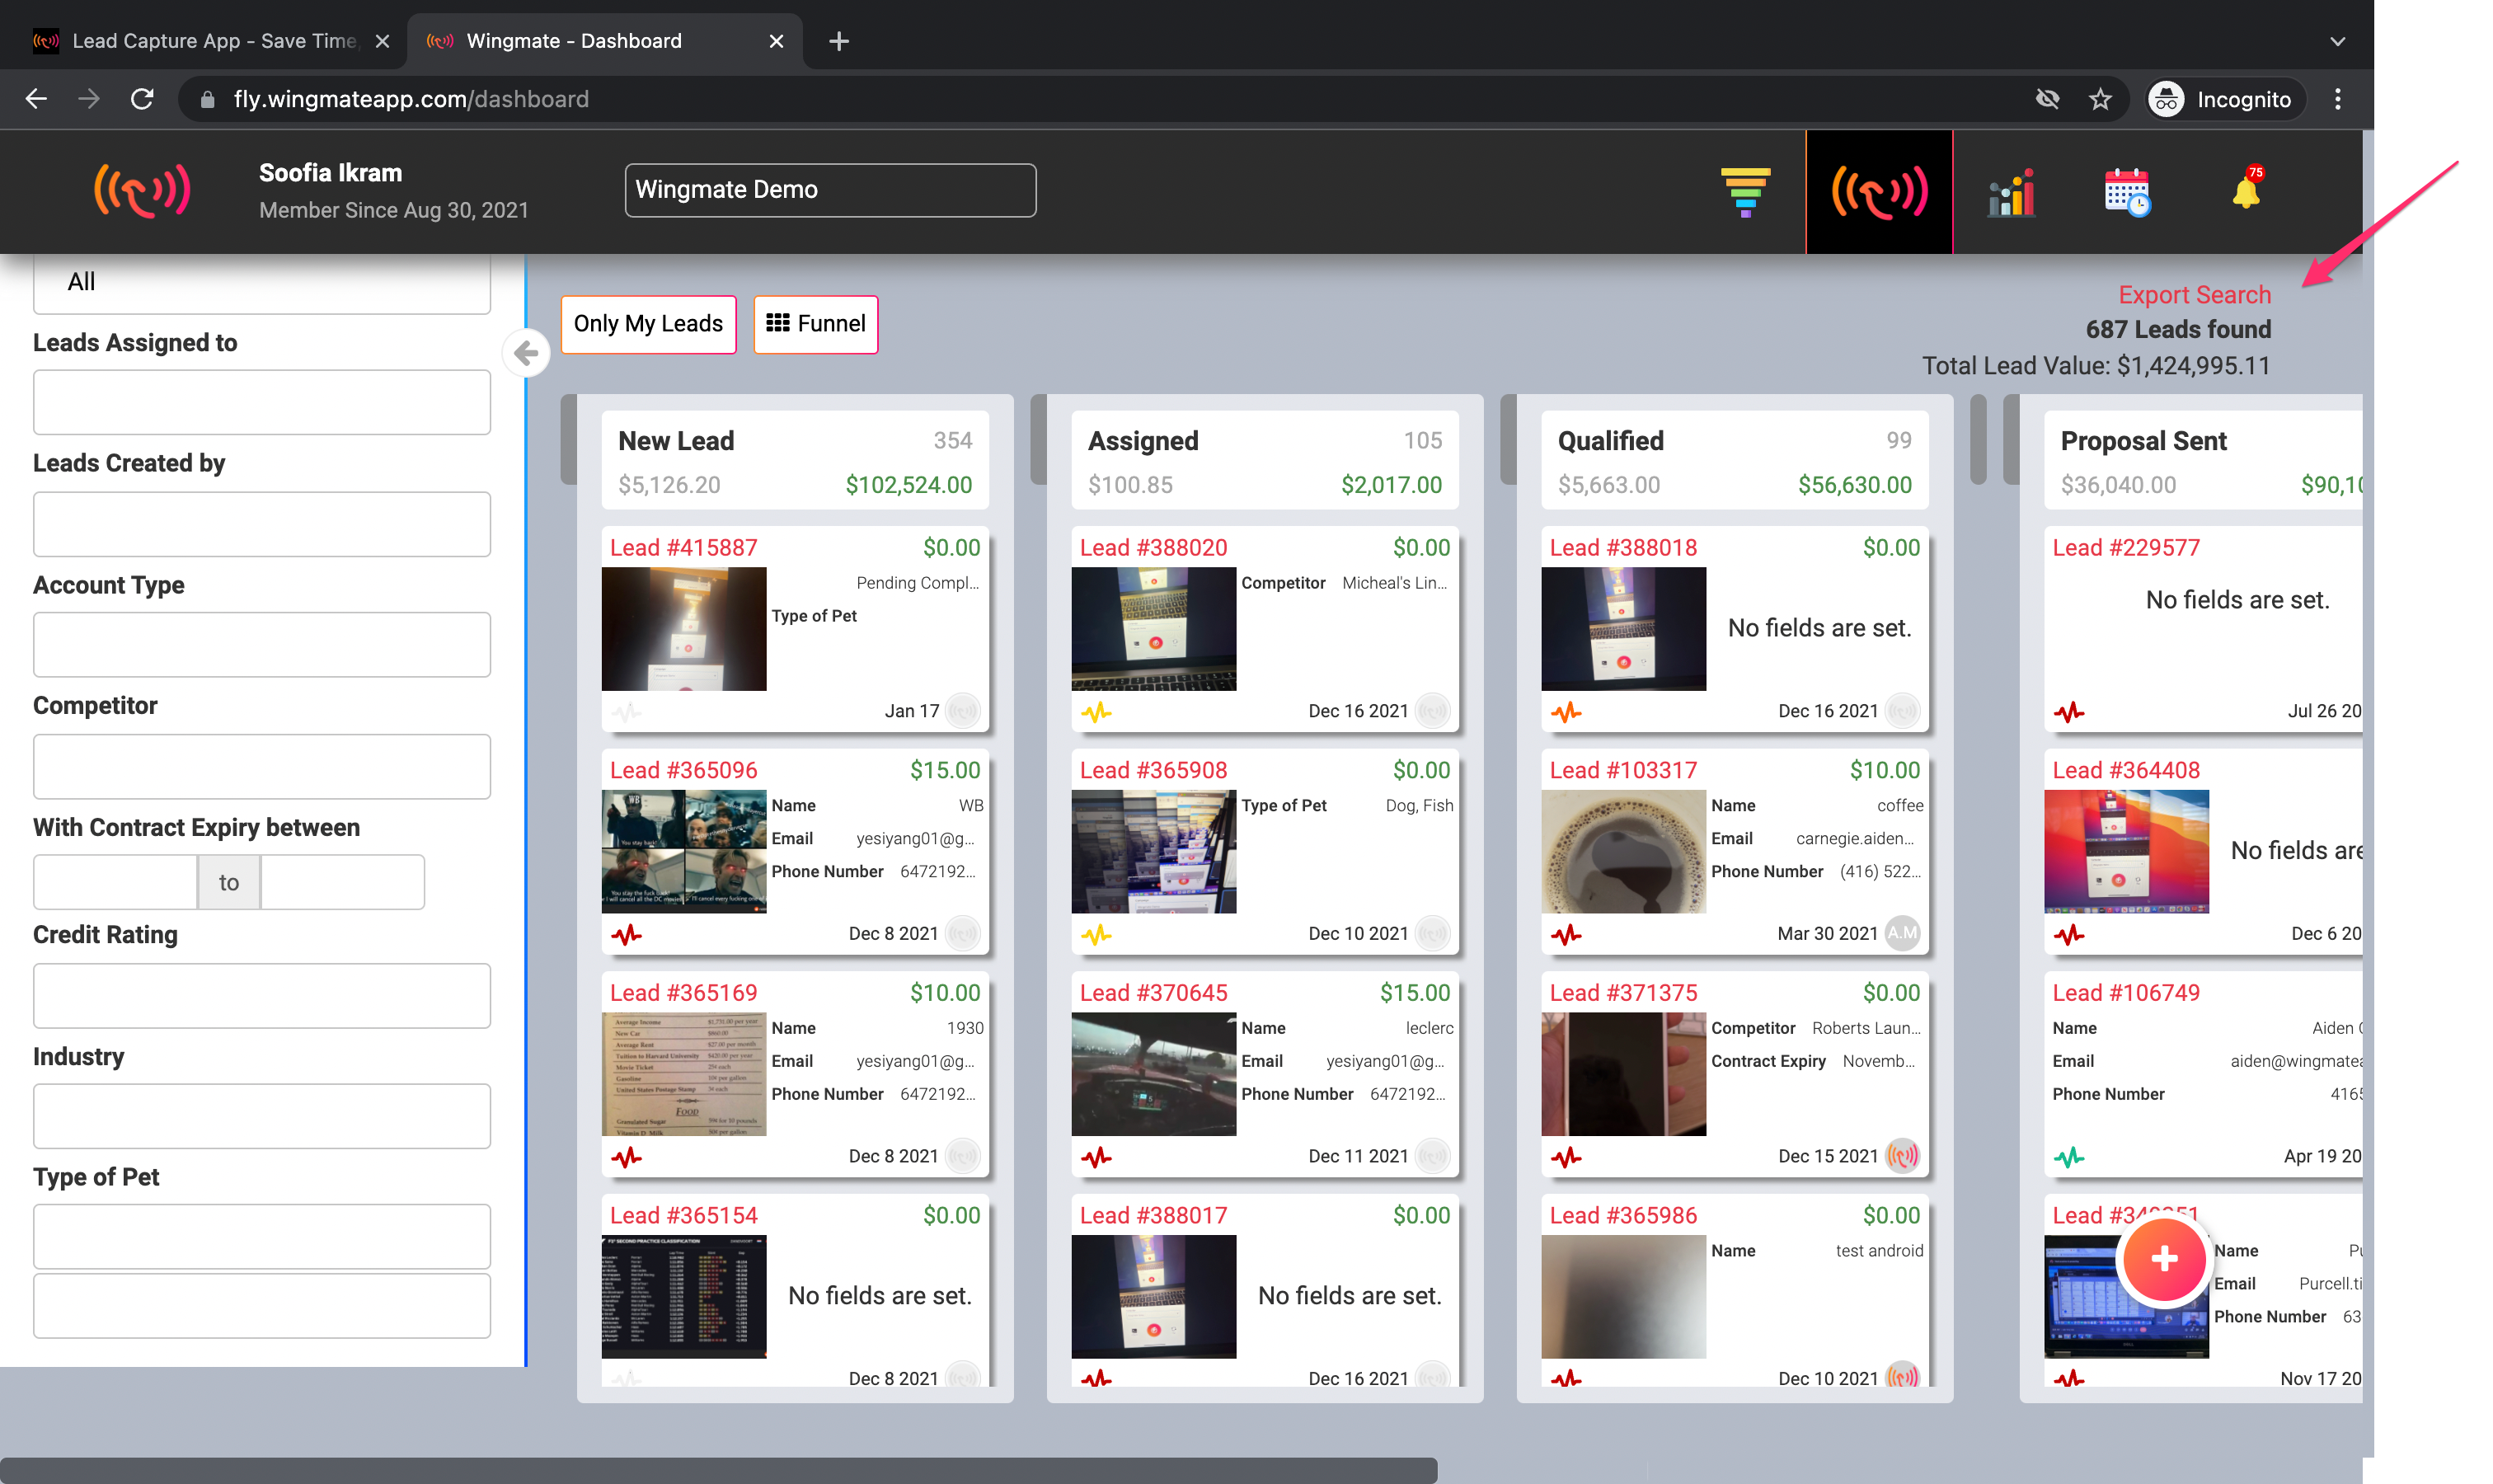The image size is (2493, 1484).
Task: Click the Soofia Ikram profile name
Action: [x=331, y=173]
